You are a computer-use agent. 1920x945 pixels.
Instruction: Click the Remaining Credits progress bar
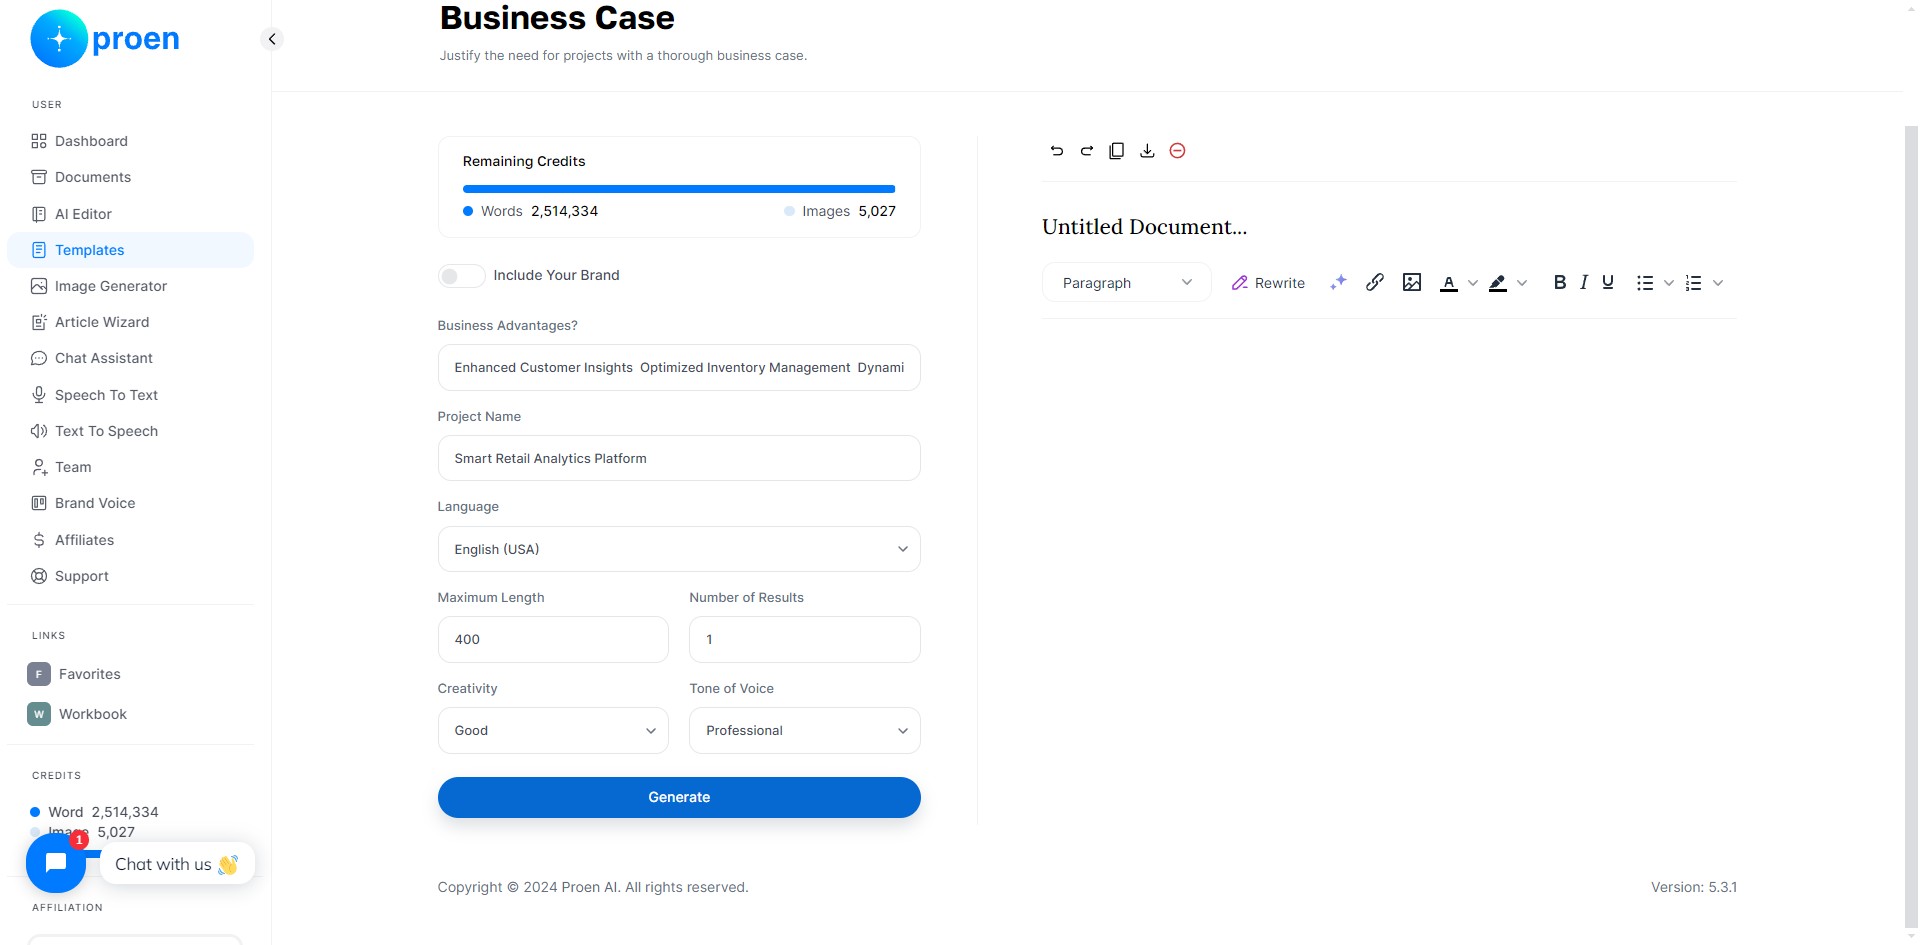tap(679, 189)
